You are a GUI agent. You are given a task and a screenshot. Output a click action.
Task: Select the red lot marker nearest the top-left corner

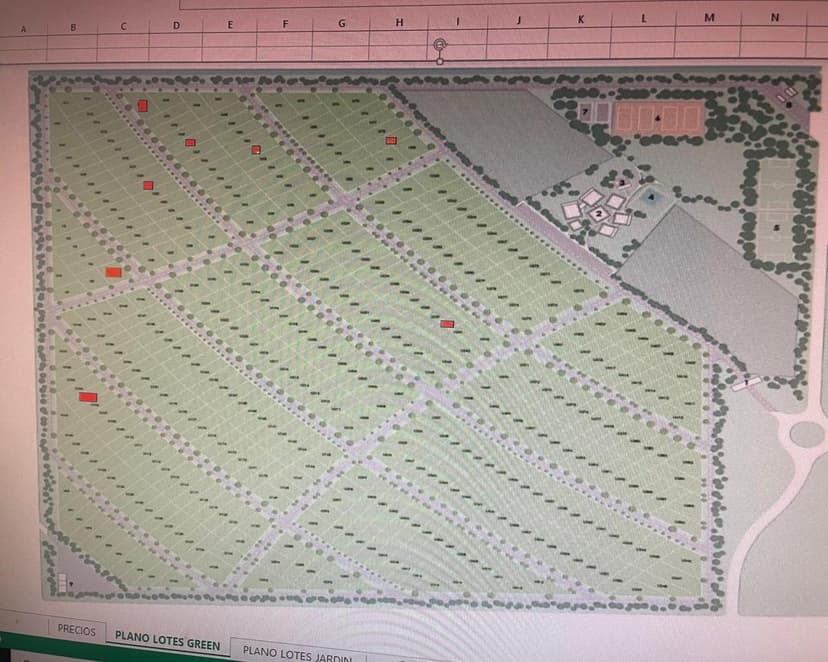point(143,105)
